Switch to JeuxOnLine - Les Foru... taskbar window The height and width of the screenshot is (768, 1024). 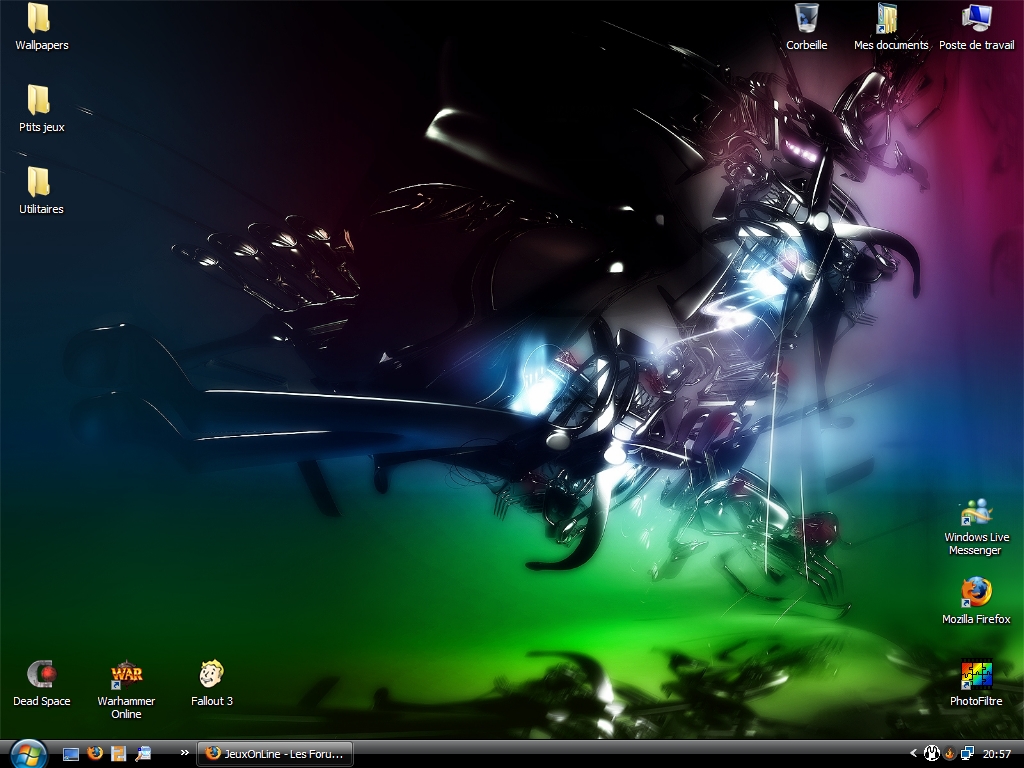(275, 754)
